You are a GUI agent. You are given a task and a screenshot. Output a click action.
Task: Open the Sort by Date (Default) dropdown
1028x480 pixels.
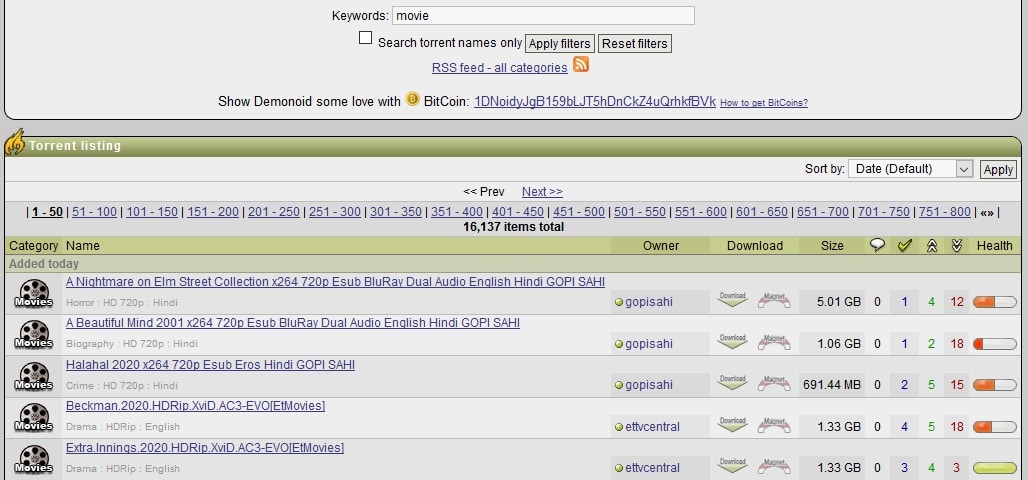coord(910,169)
